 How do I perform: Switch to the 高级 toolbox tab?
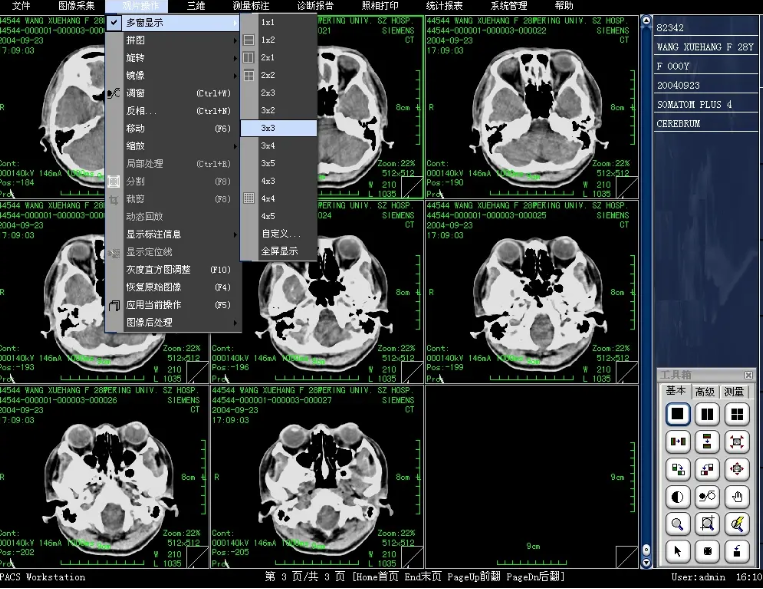705,391
